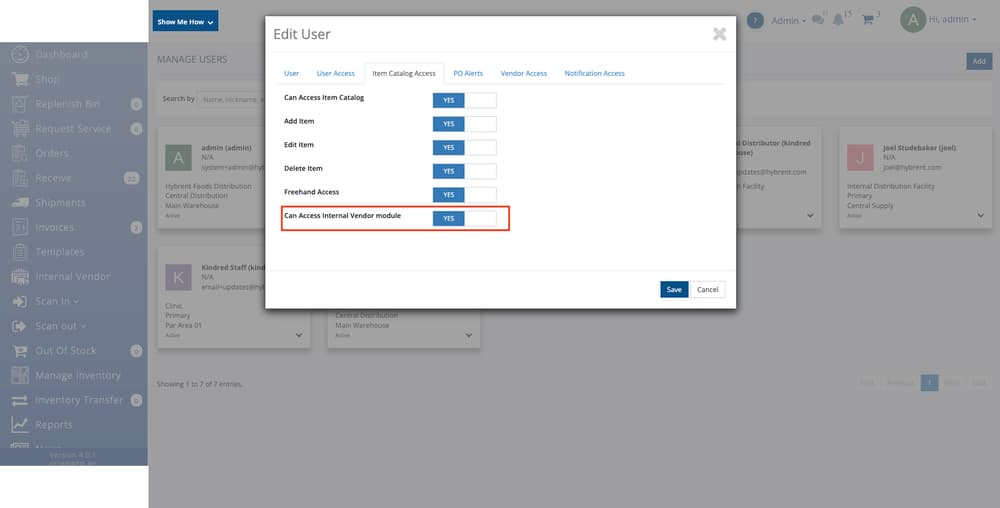Click 'Showing 1 to 7 of 7 entries.' text
The image size is (1000, 508).
tap(200, 384)
